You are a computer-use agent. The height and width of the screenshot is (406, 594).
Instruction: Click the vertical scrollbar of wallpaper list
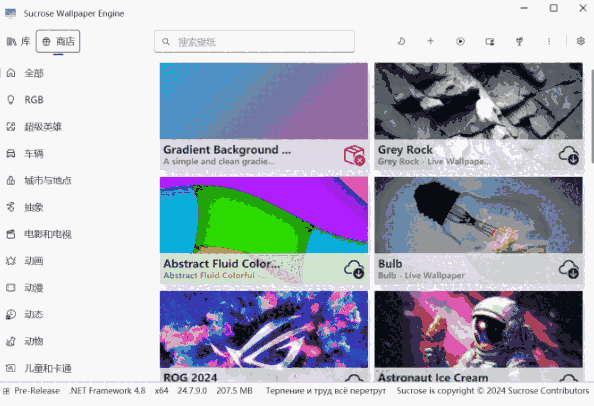coord(589,116)
